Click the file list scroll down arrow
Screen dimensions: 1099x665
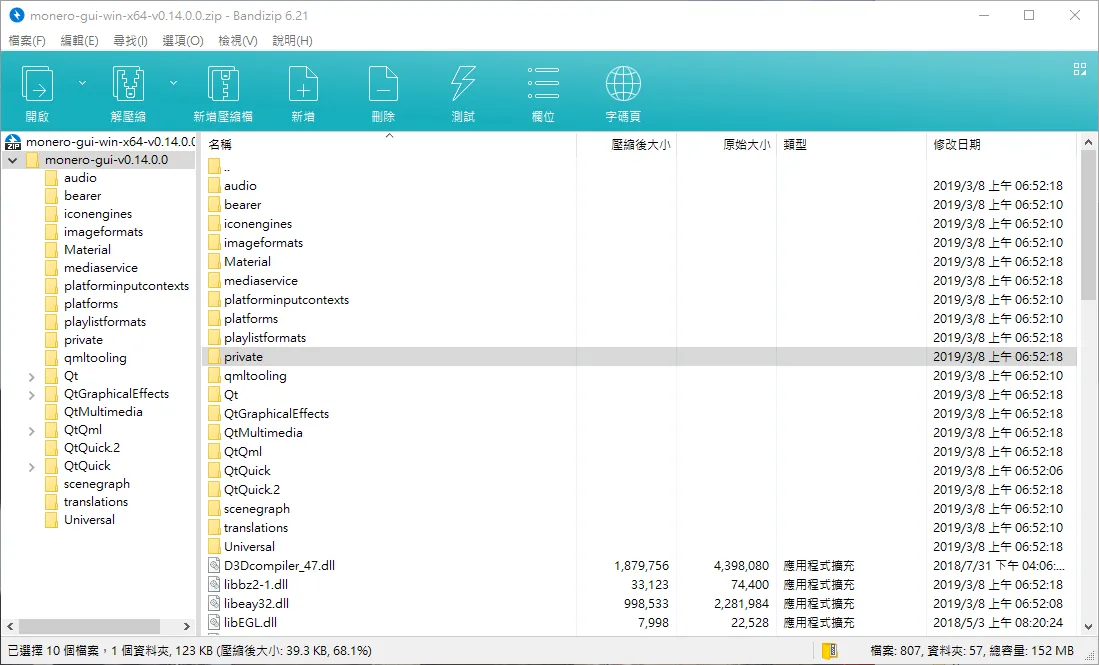[1088, 627]
